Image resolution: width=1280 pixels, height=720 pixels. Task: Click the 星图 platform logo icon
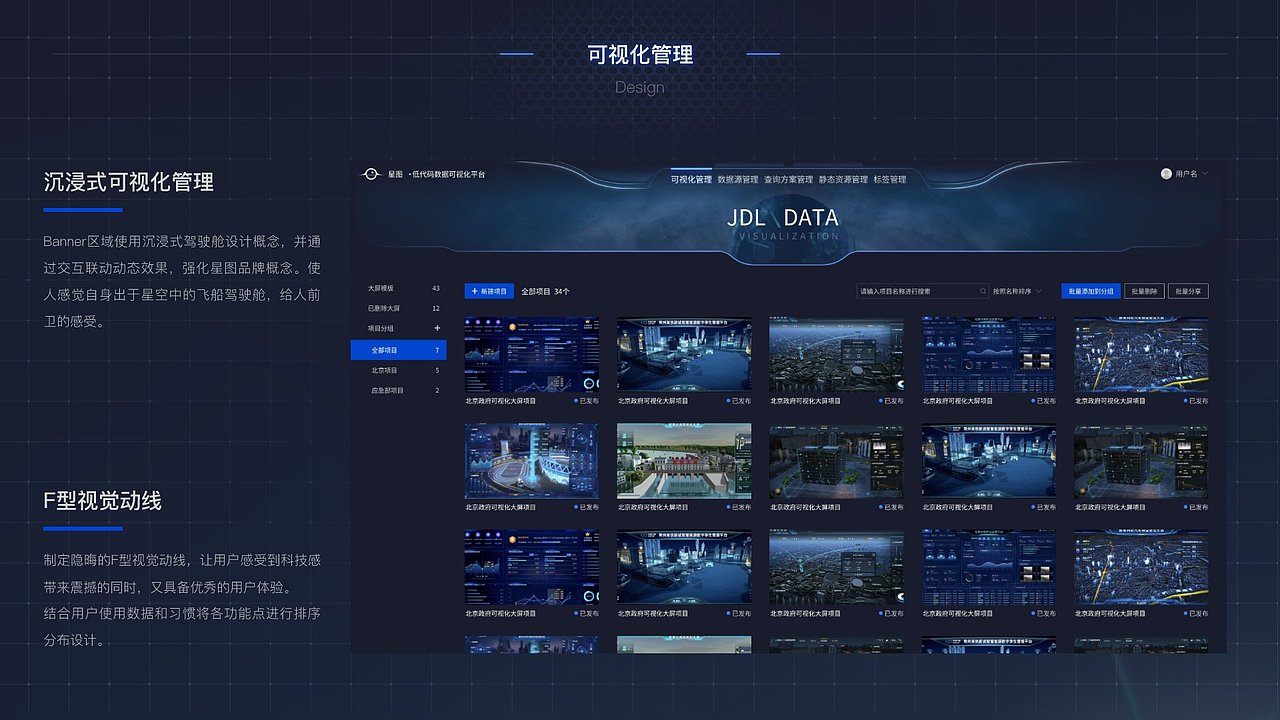click(x=372, y=172)
